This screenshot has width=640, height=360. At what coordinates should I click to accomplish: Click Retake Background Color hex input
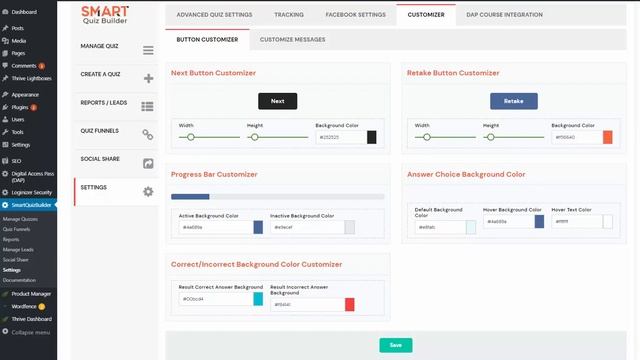coord(577,137)
